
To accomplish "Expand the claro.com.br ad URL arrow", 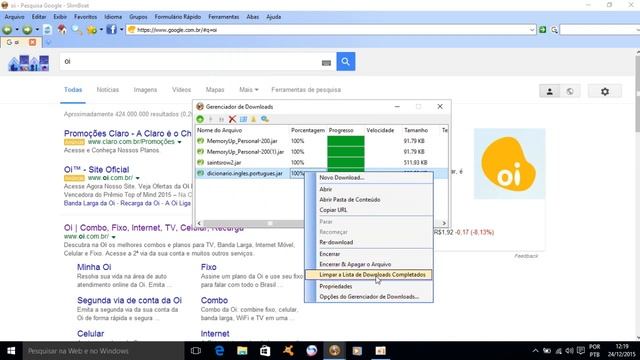I will point(179,142).
